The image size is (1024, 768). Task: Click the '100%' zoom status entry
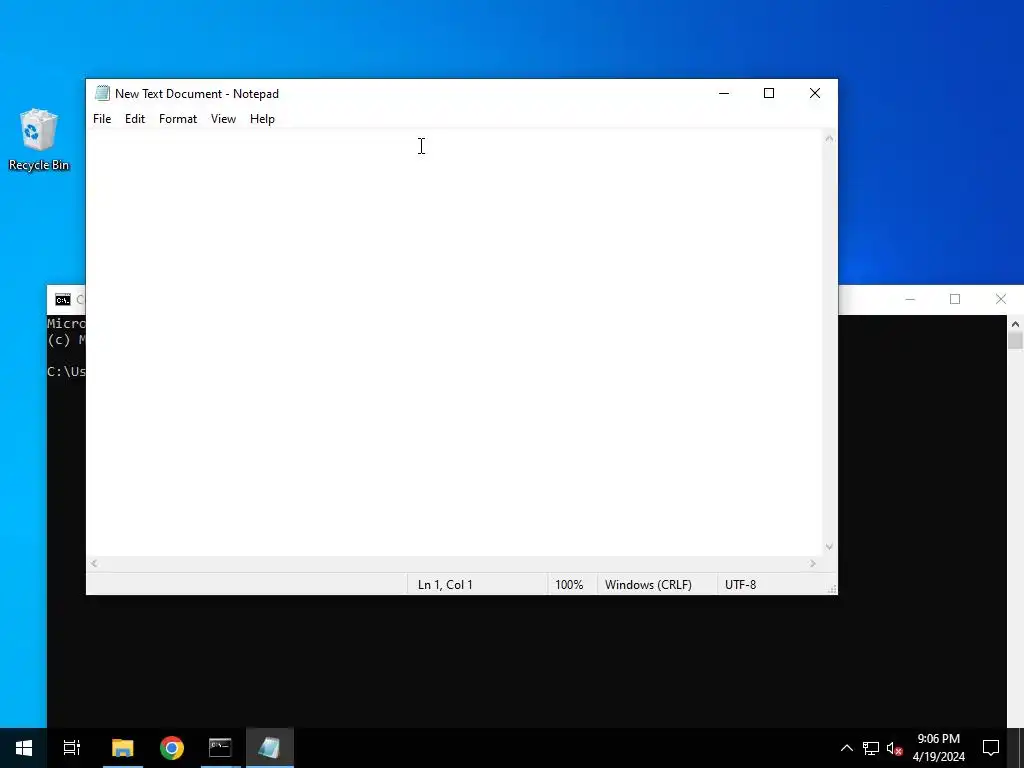pos(569,584)
